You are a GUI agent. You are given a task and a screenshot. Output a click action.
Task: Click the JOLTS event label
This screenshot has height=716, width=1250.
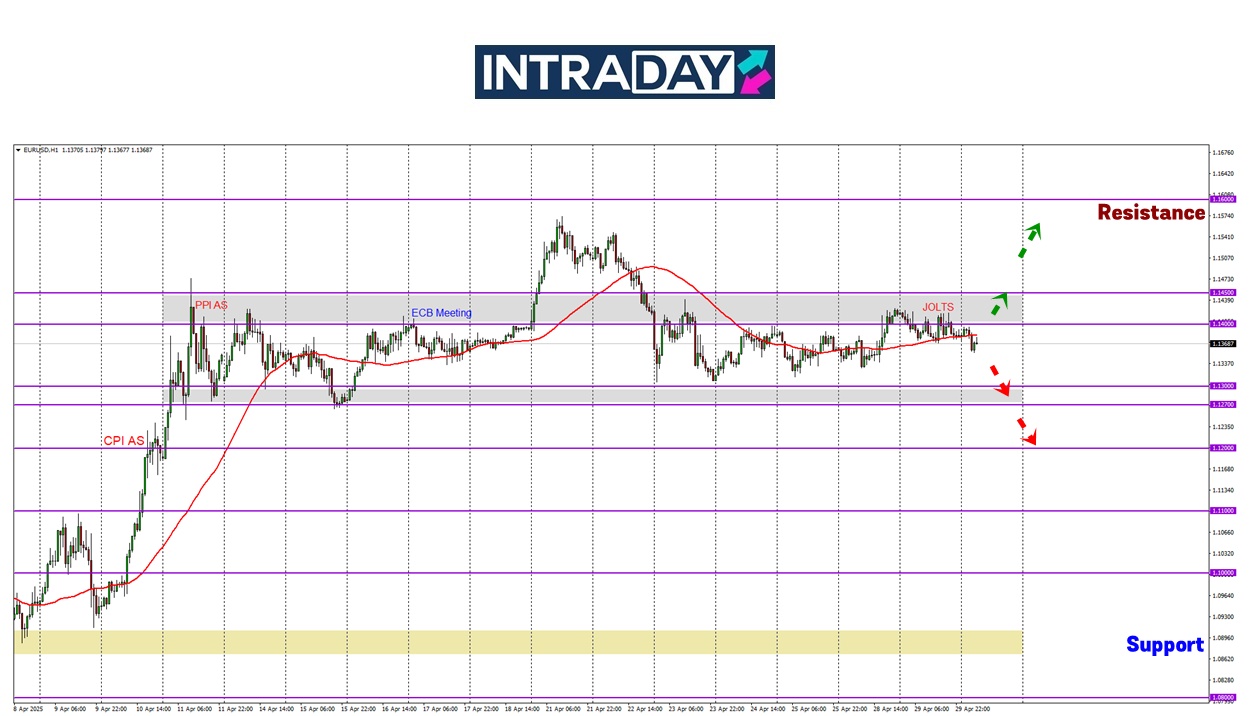click(938, 307)
